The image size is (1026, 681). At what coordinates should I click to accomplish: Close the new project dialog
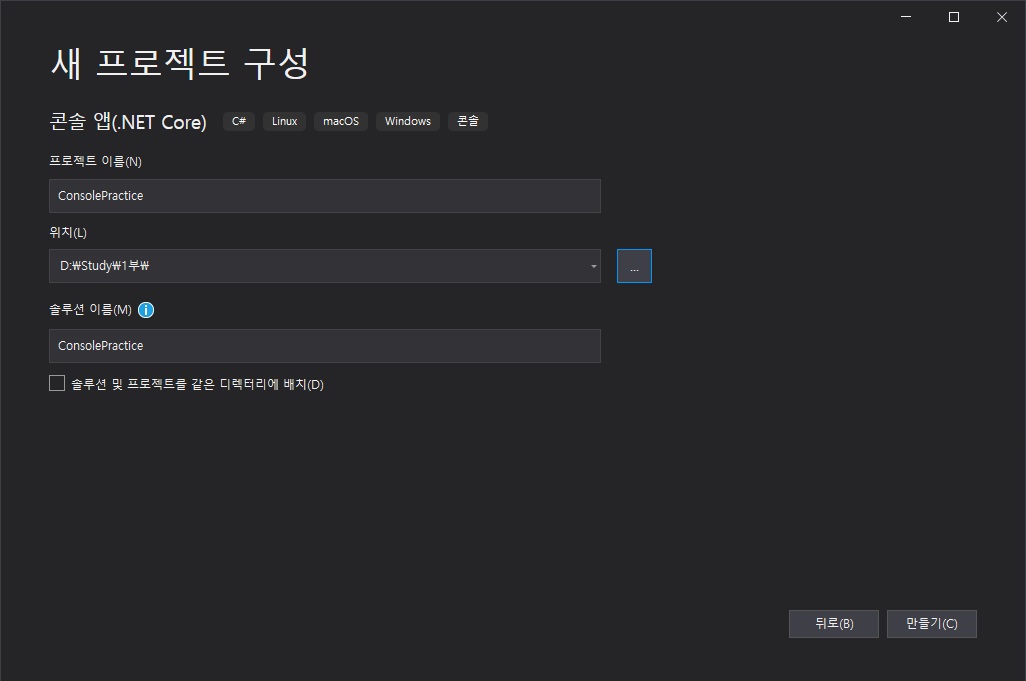point(1002,17)
